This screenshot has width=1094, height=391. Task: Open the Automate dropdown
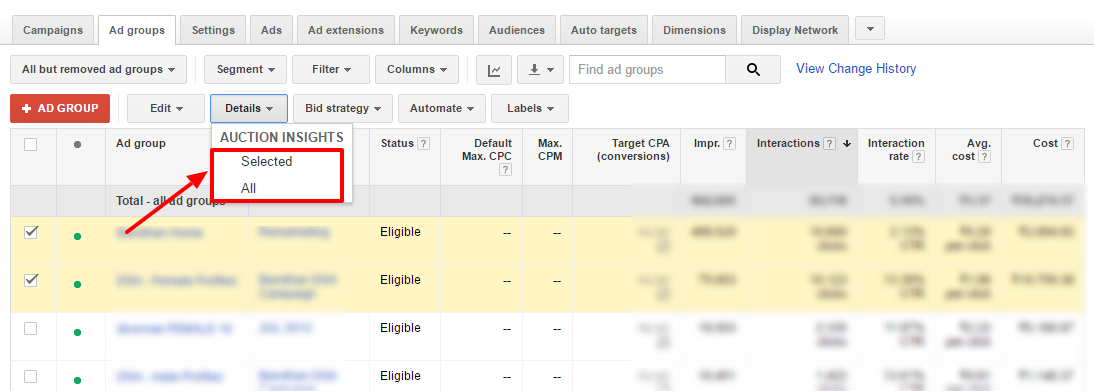pos(442,108)
